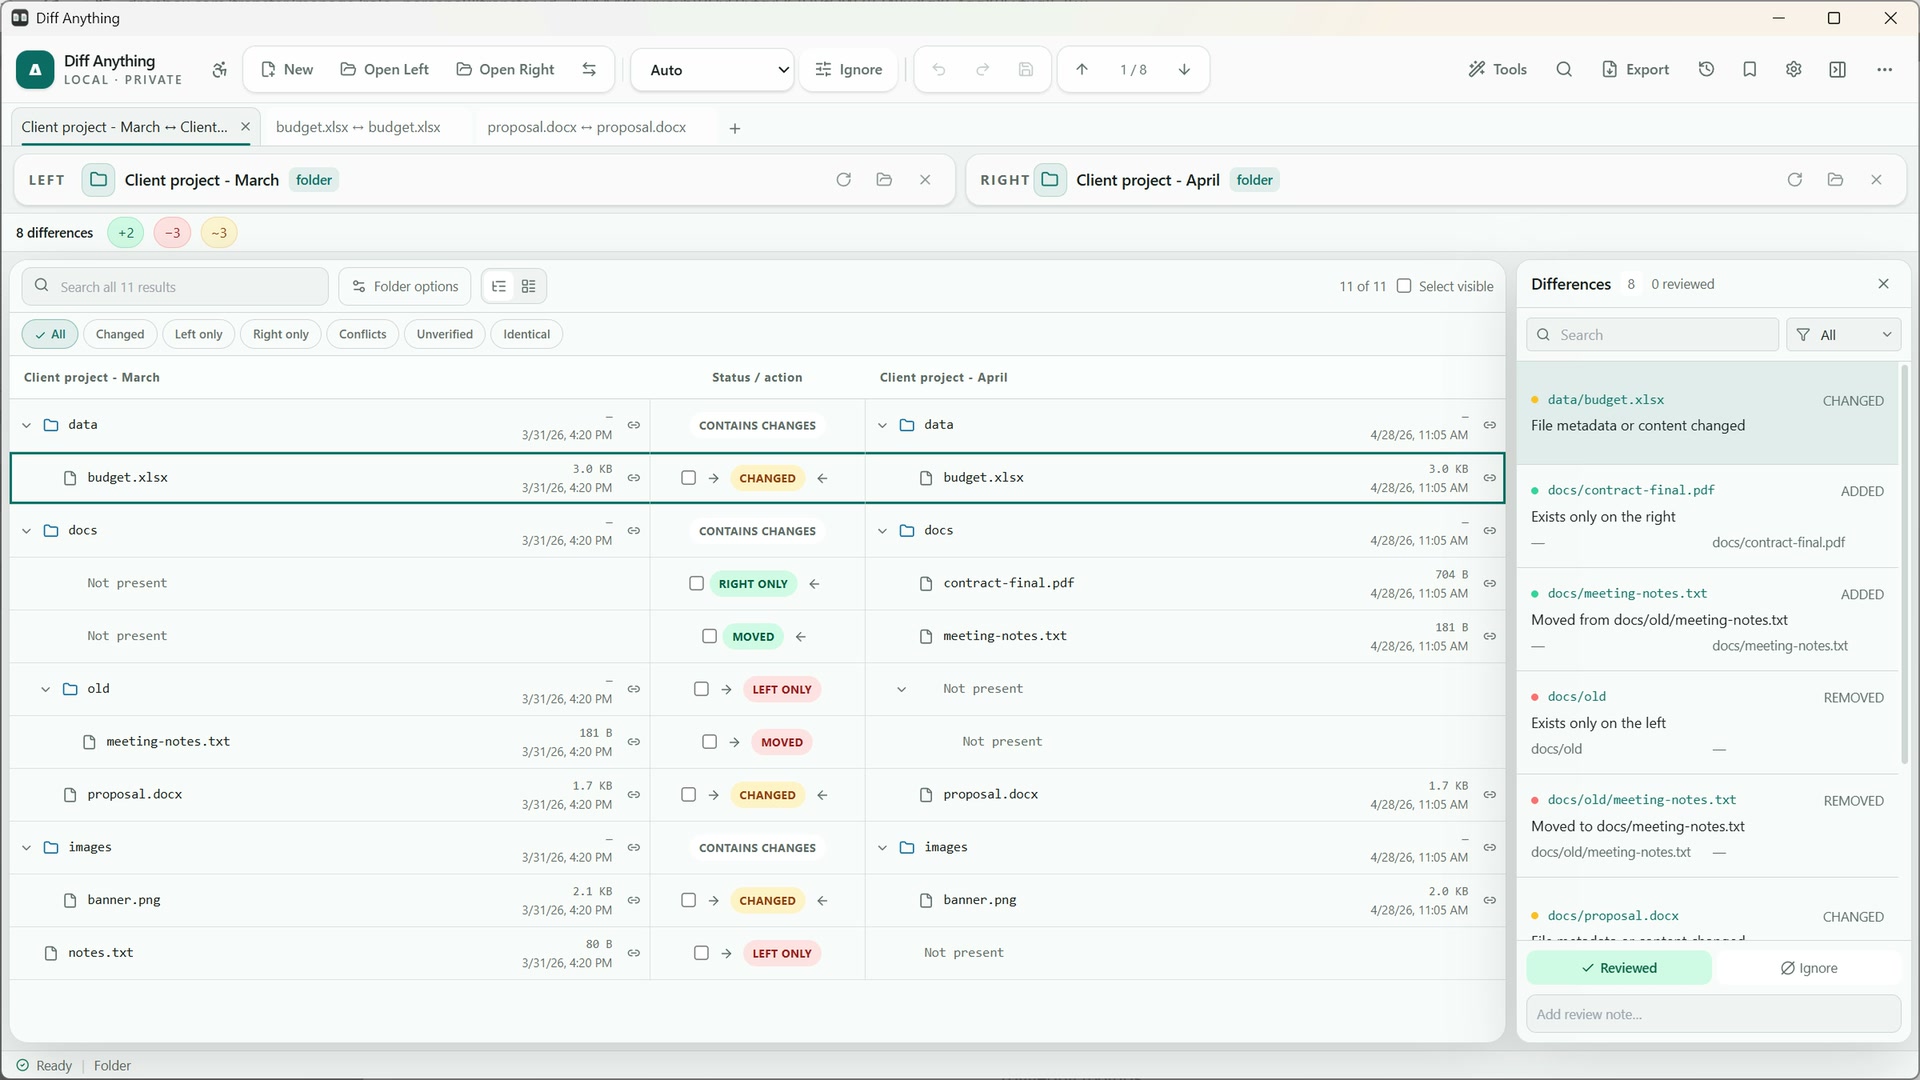
Task: Open settings gear icon
Action: click(x=1794, y=69)
